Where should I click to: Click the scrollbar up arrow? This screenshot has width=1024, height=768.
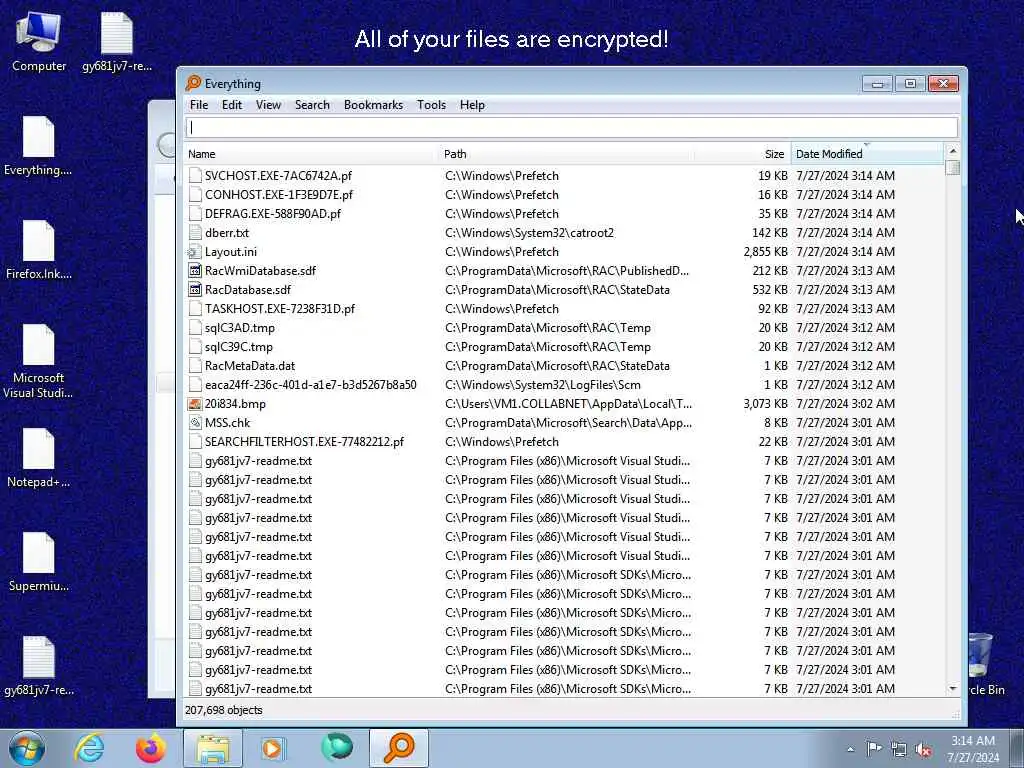952,151
